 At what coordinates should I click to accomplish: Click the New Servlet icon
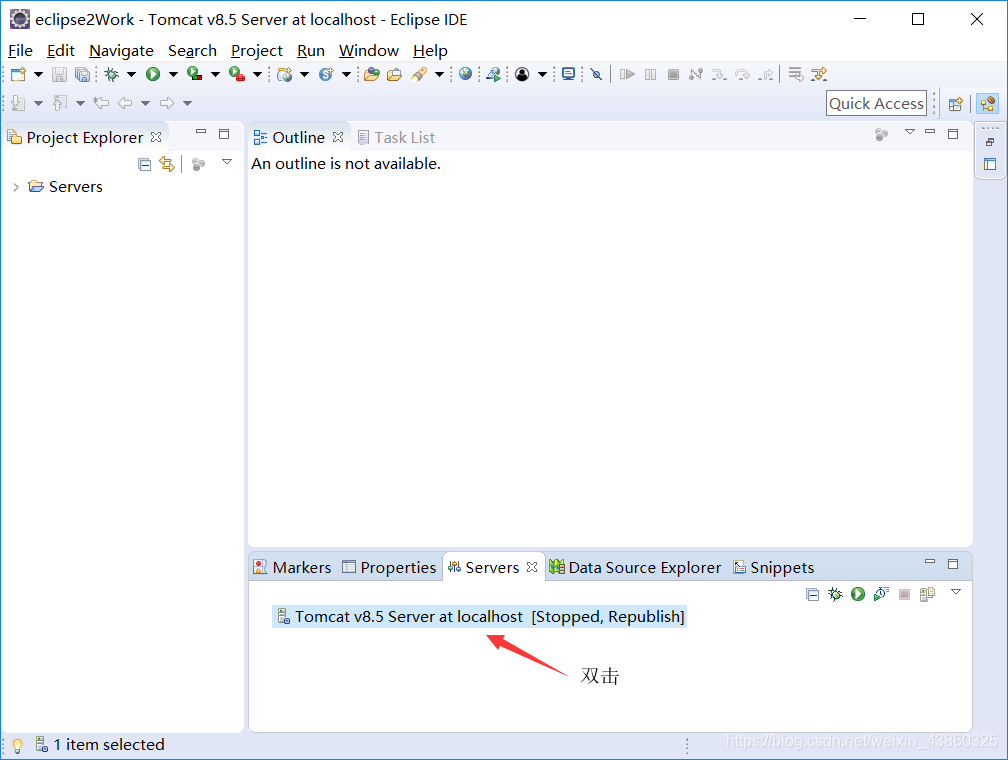coord(327,75)
